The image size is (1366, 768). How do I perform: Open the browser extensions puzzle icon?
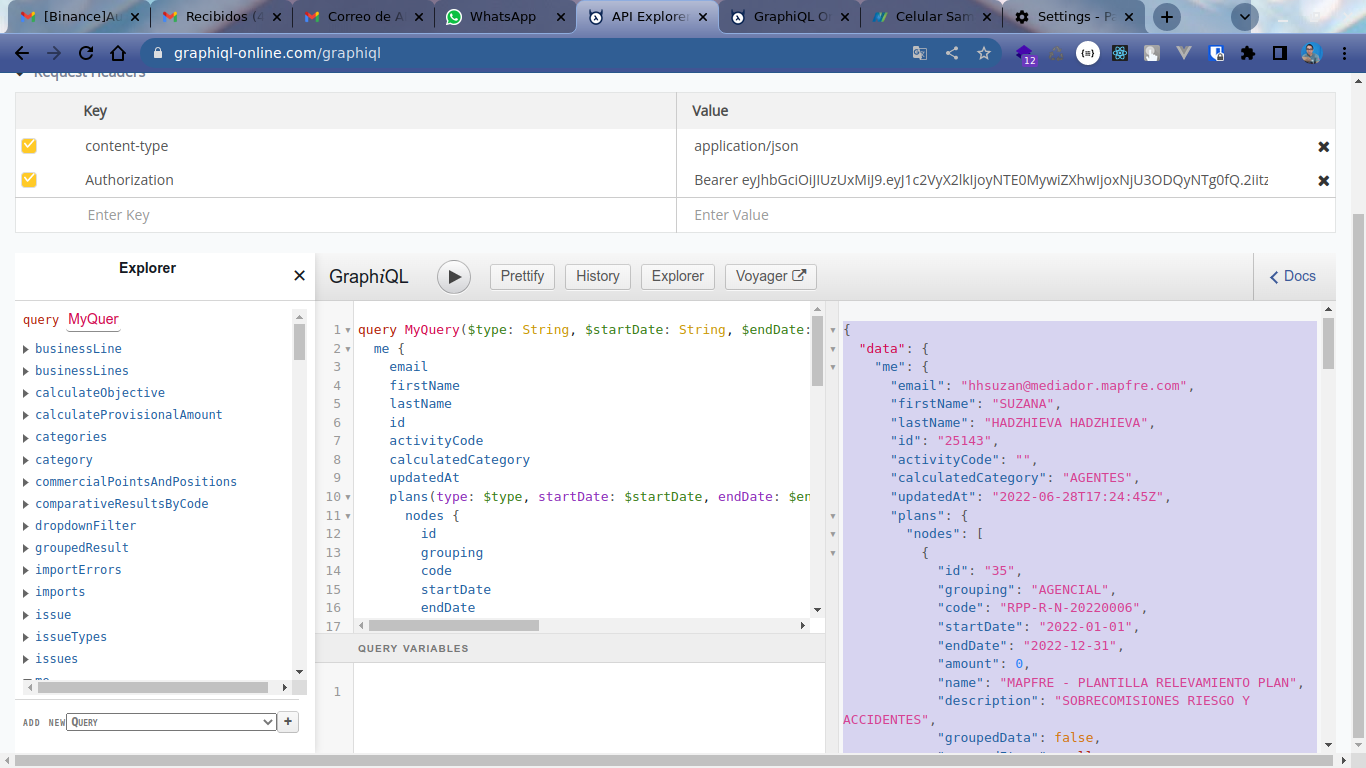(1247, 53)
